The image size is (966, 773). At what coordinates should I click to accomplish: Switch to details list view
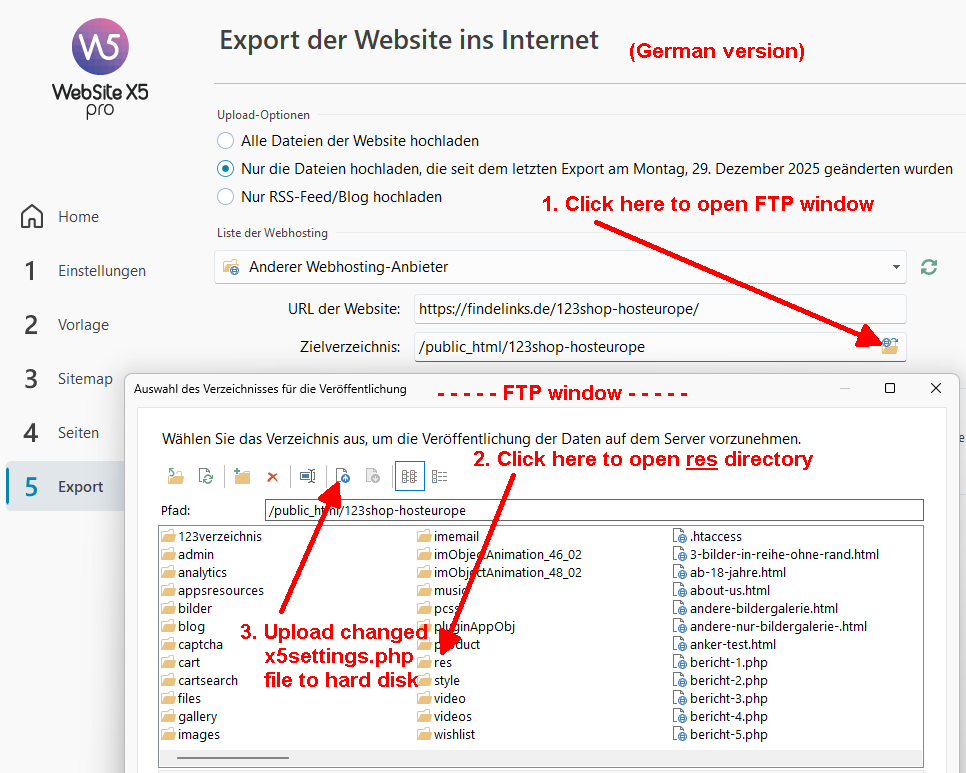point(439,477)
